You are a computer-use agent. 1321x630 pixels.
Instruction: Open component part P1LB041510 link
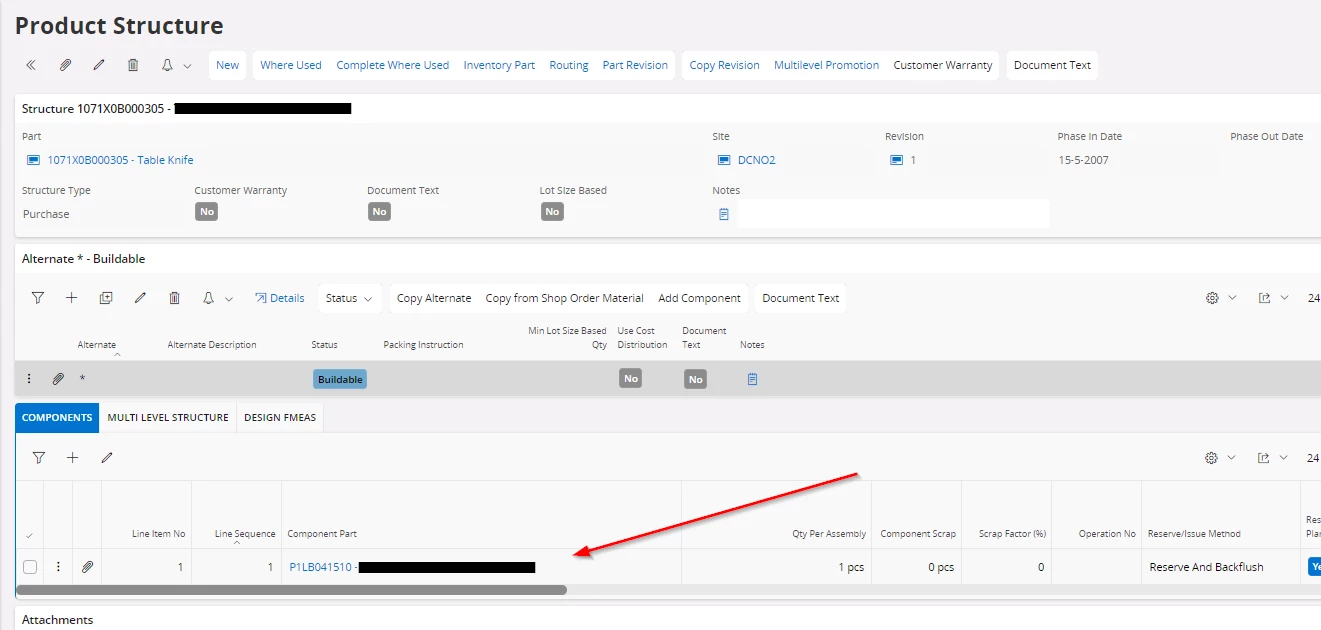coord(320,567)
